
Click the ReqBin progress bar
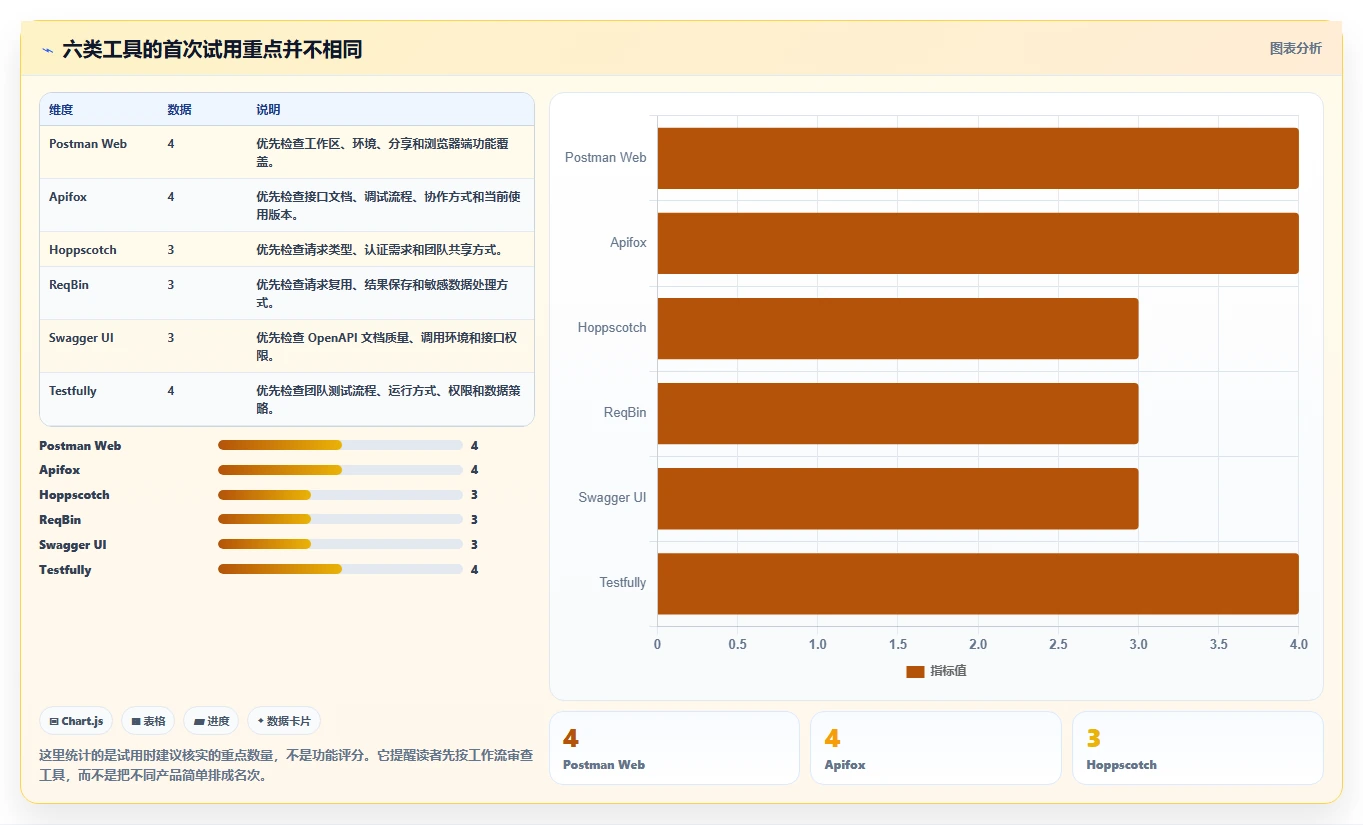(x=340, y=520)
